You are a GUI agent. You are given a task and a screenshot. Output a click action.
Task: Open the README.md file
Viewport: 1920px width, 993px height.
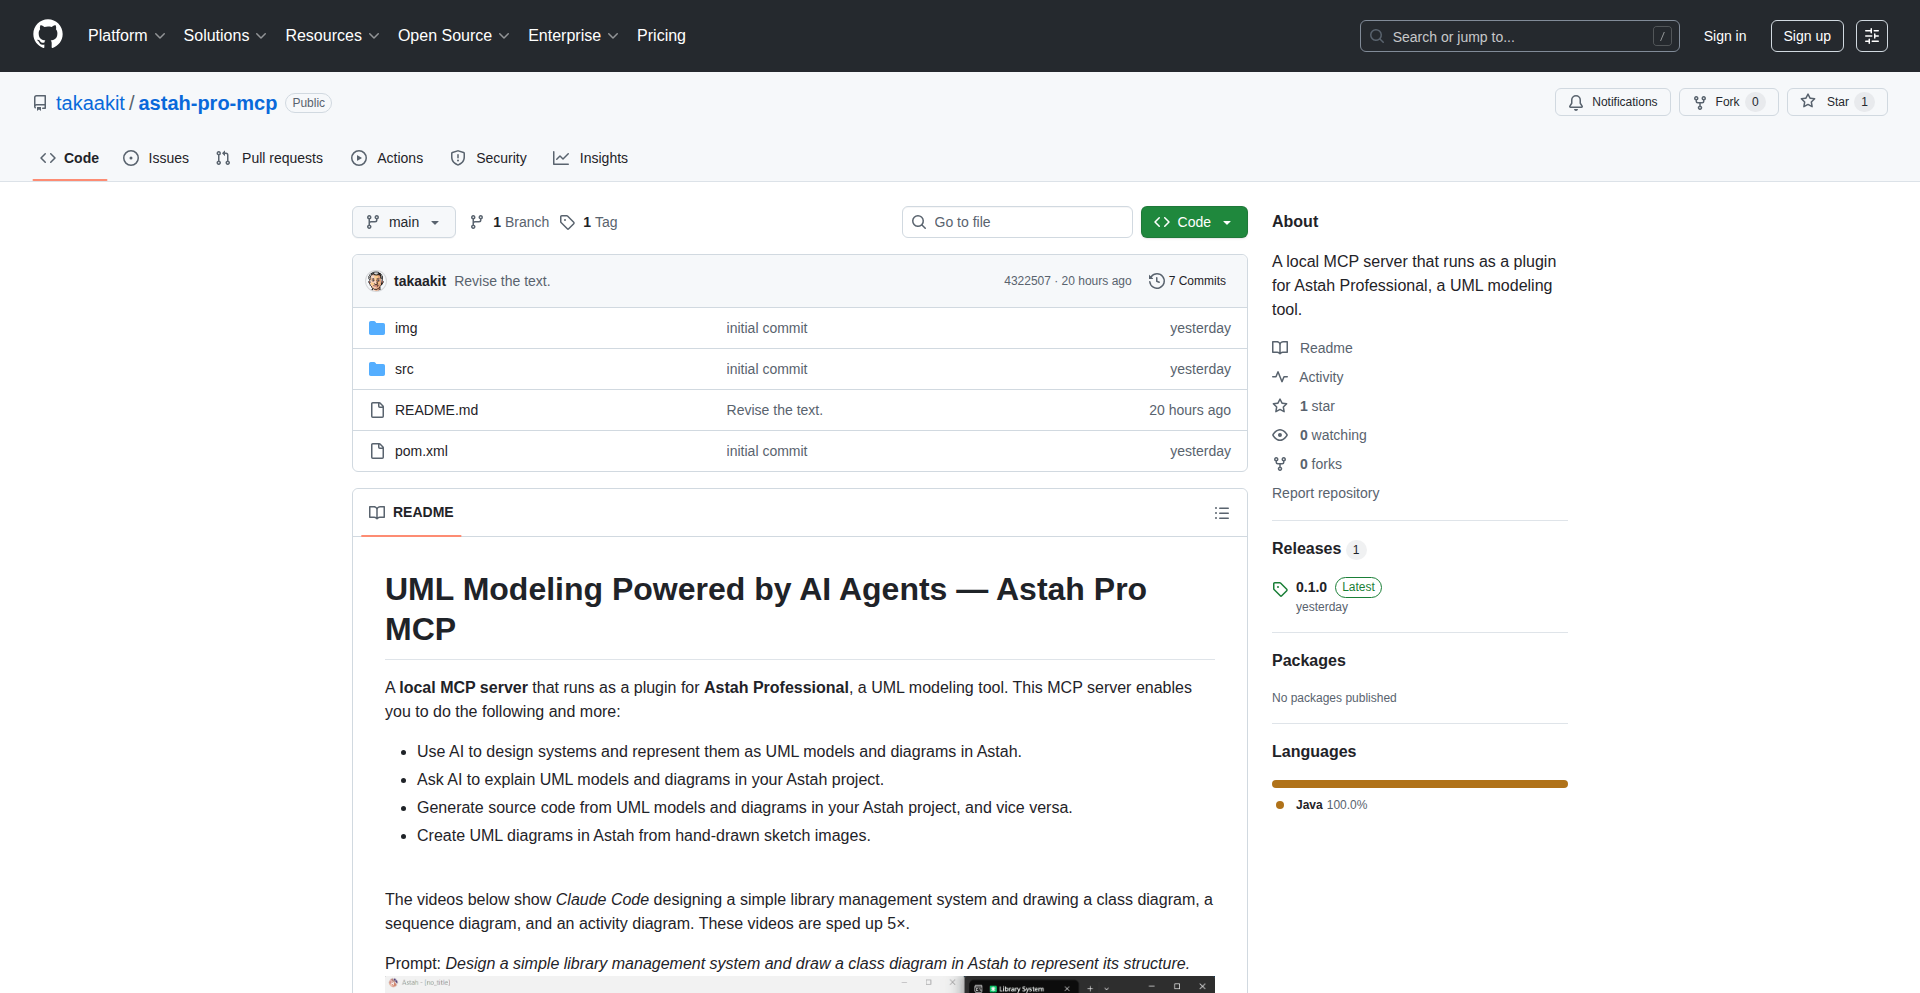[436, 410]
